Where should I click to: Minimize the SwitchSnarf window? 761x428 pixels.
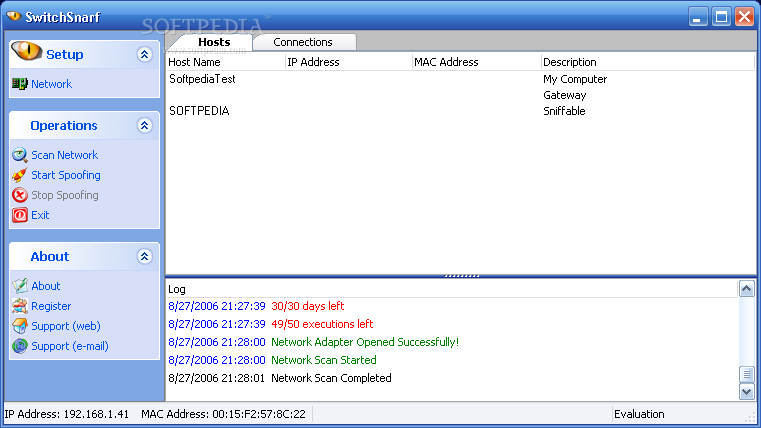coord(698,17)
